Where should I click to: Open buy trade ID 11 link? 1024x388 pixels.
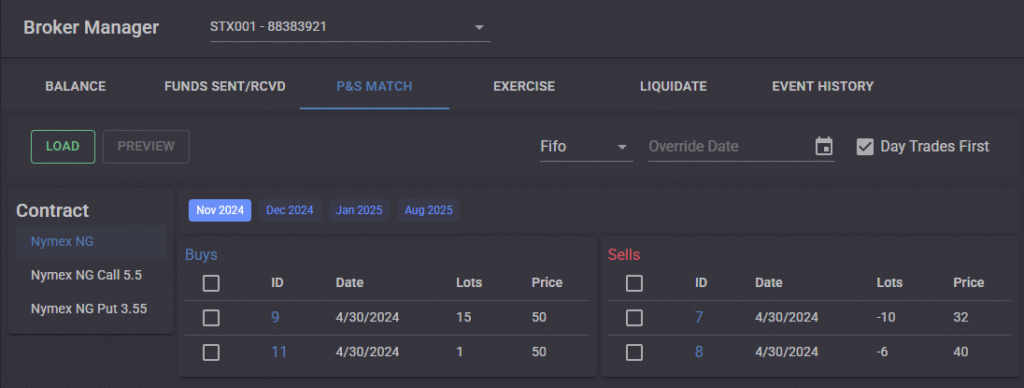tap(279, 352)
